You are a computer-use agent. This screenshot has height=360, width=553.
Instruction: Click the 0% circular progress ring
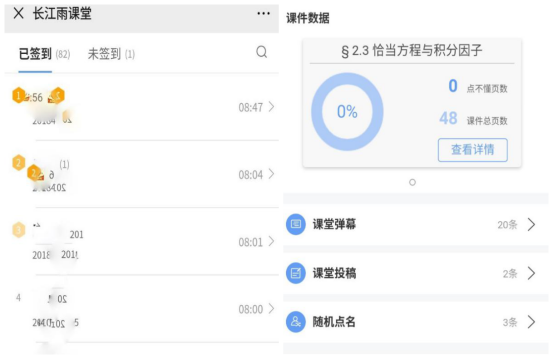pyautogui.click(x=347, y=112)
